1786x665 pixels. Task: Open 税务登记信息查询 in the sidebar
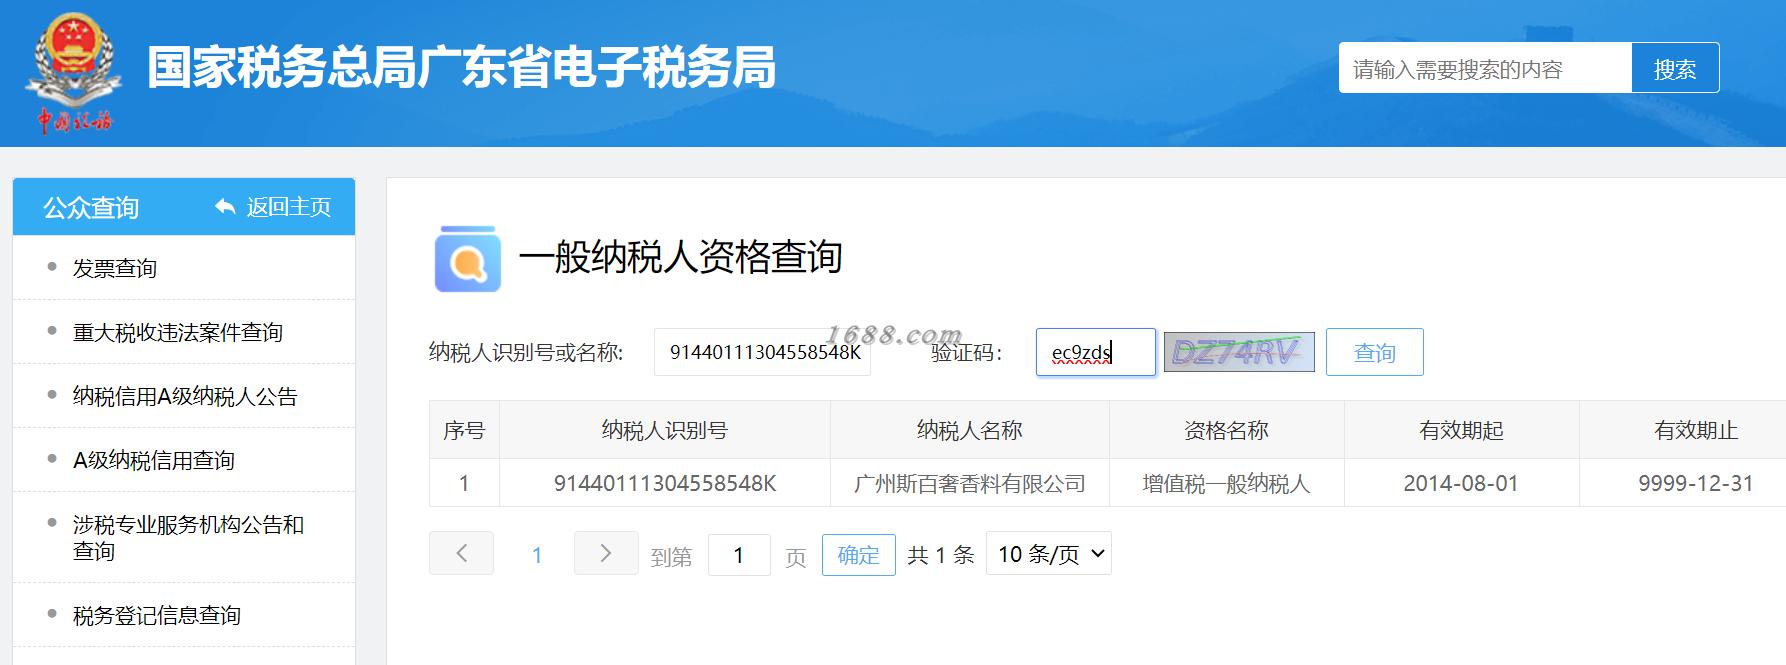click(x=157, y=615)
